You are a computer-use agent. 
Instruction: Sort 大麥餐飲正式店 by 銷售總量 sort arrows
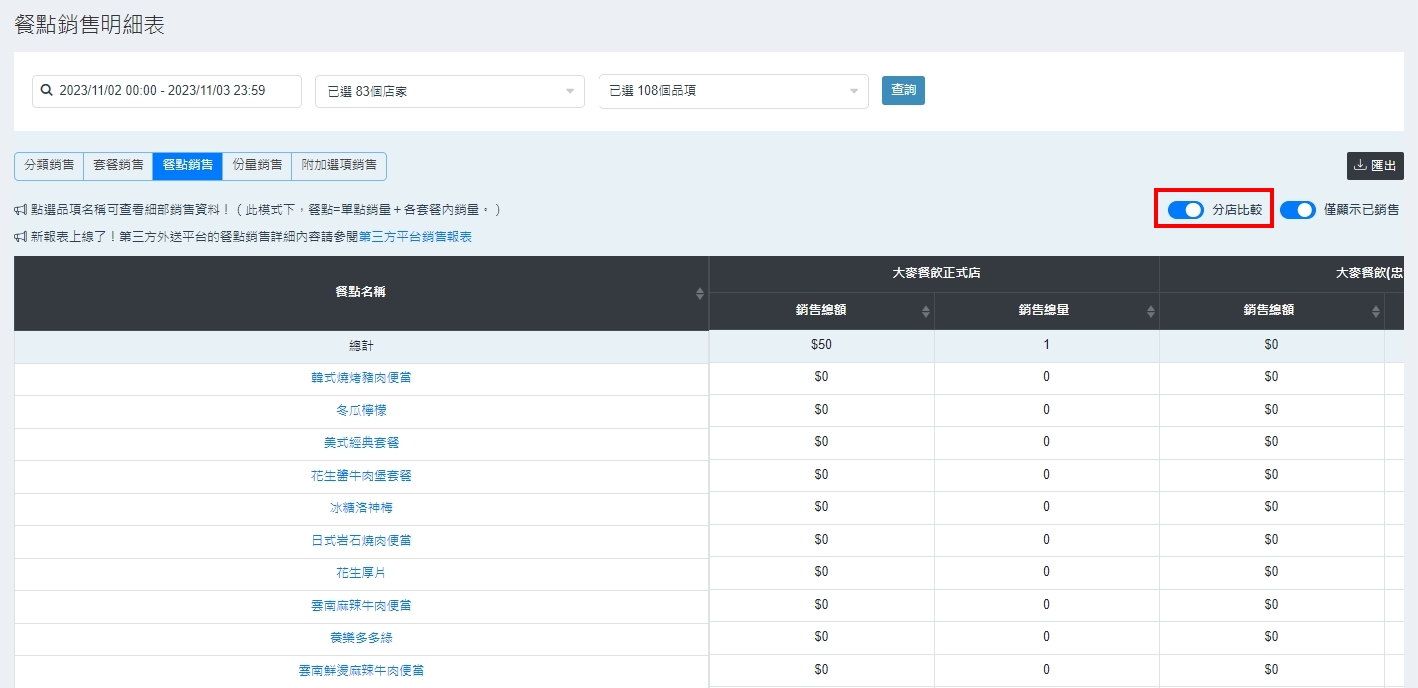pyautogui.click(x=1151, y=311)
